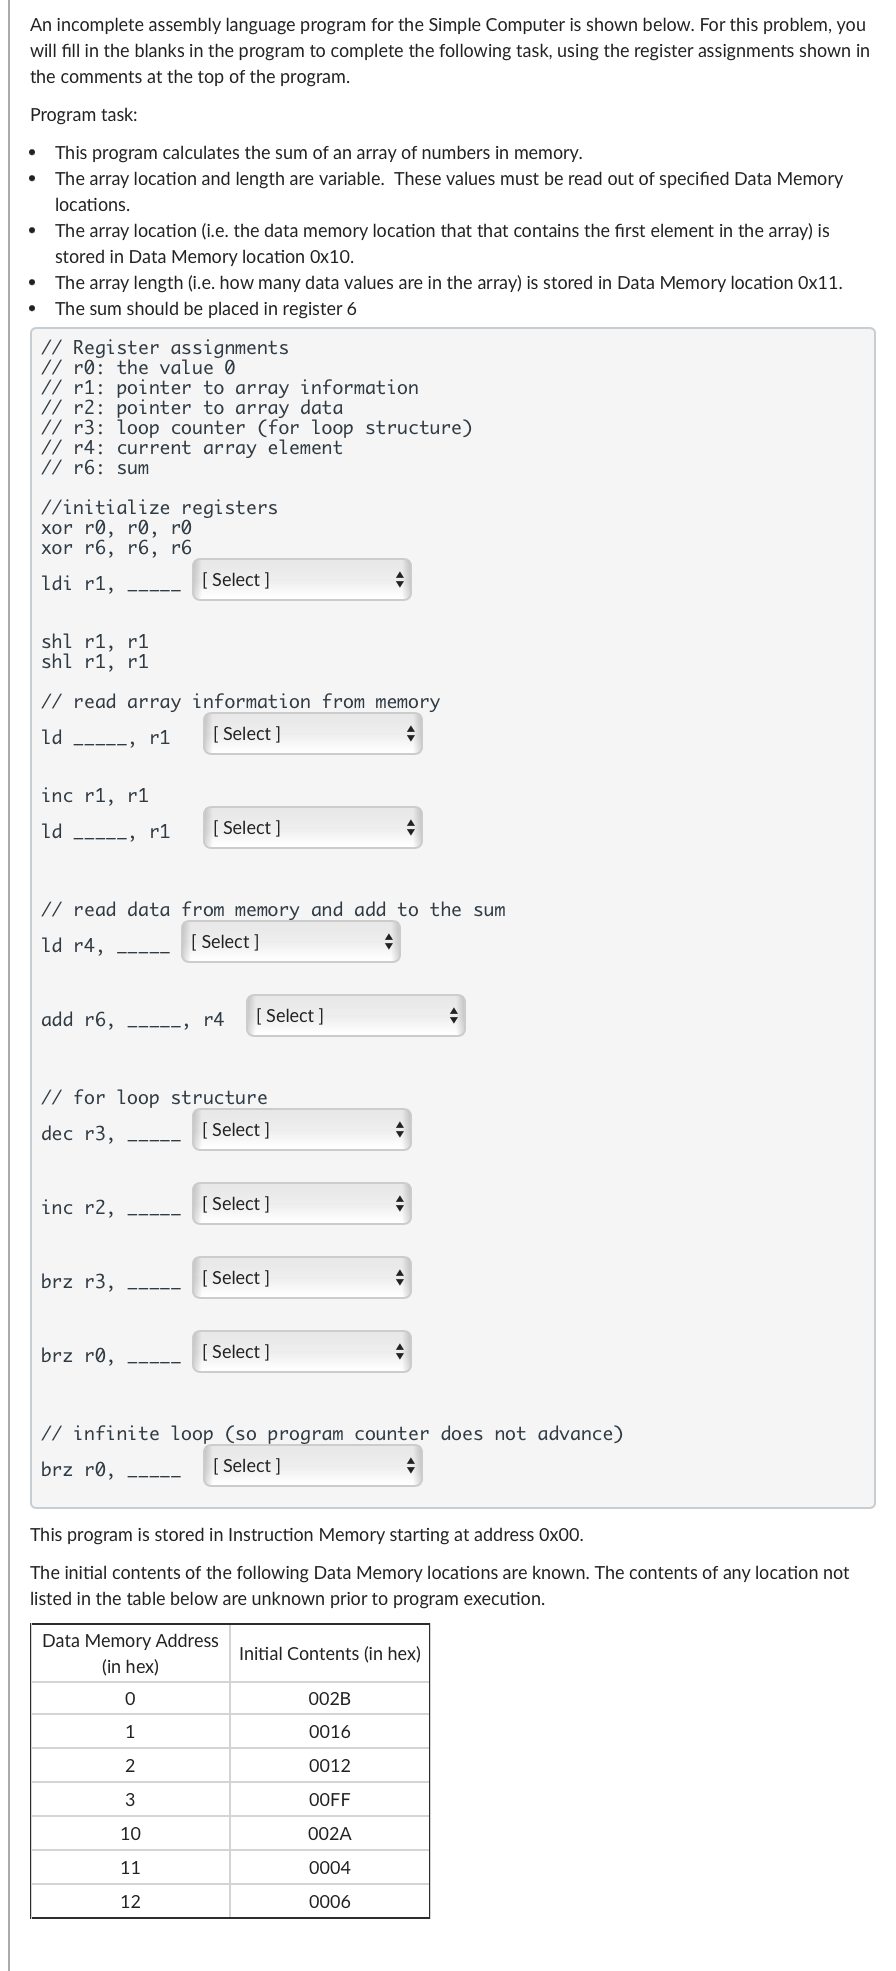This screenshot has width=896, height=1971.
Task: Open the Select dropdown for ld r4
Action: click(290, 941)
